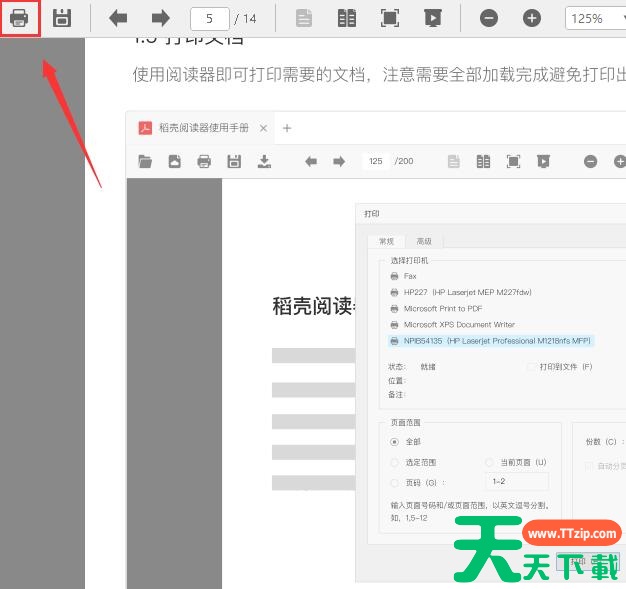Enter fullscreen mode via toolbar icon
Screen dimensions: 626x589
click(389, 18)
